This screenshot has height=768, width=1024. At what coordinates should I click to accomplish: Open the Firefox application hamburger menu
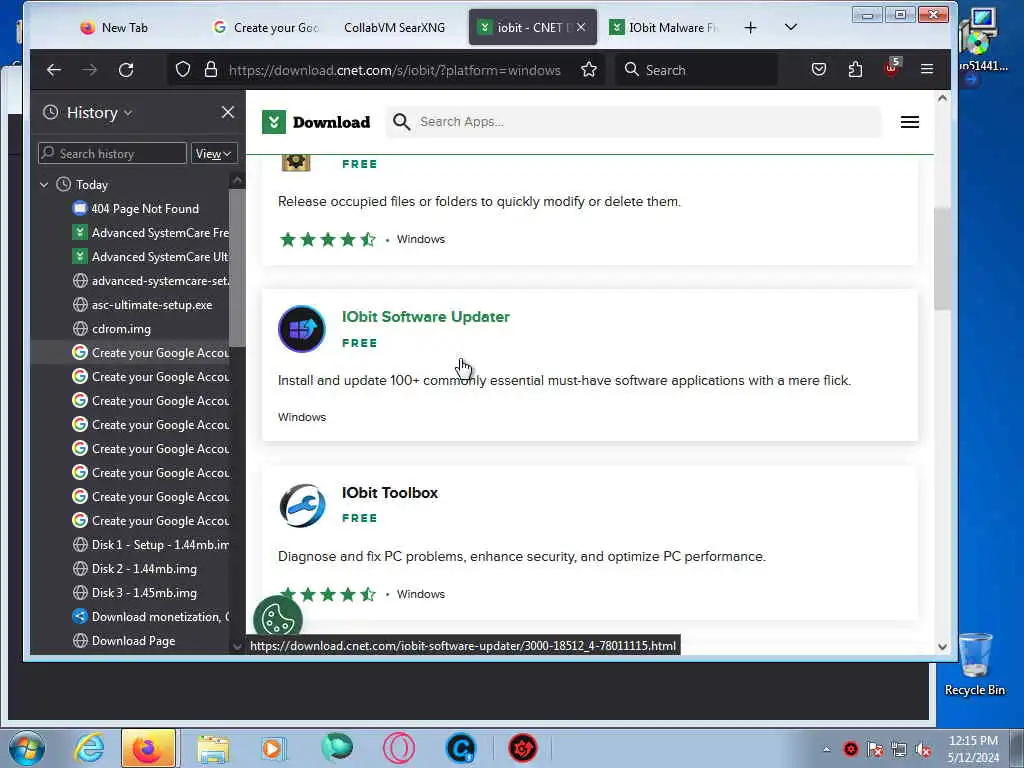coord(927,69)
